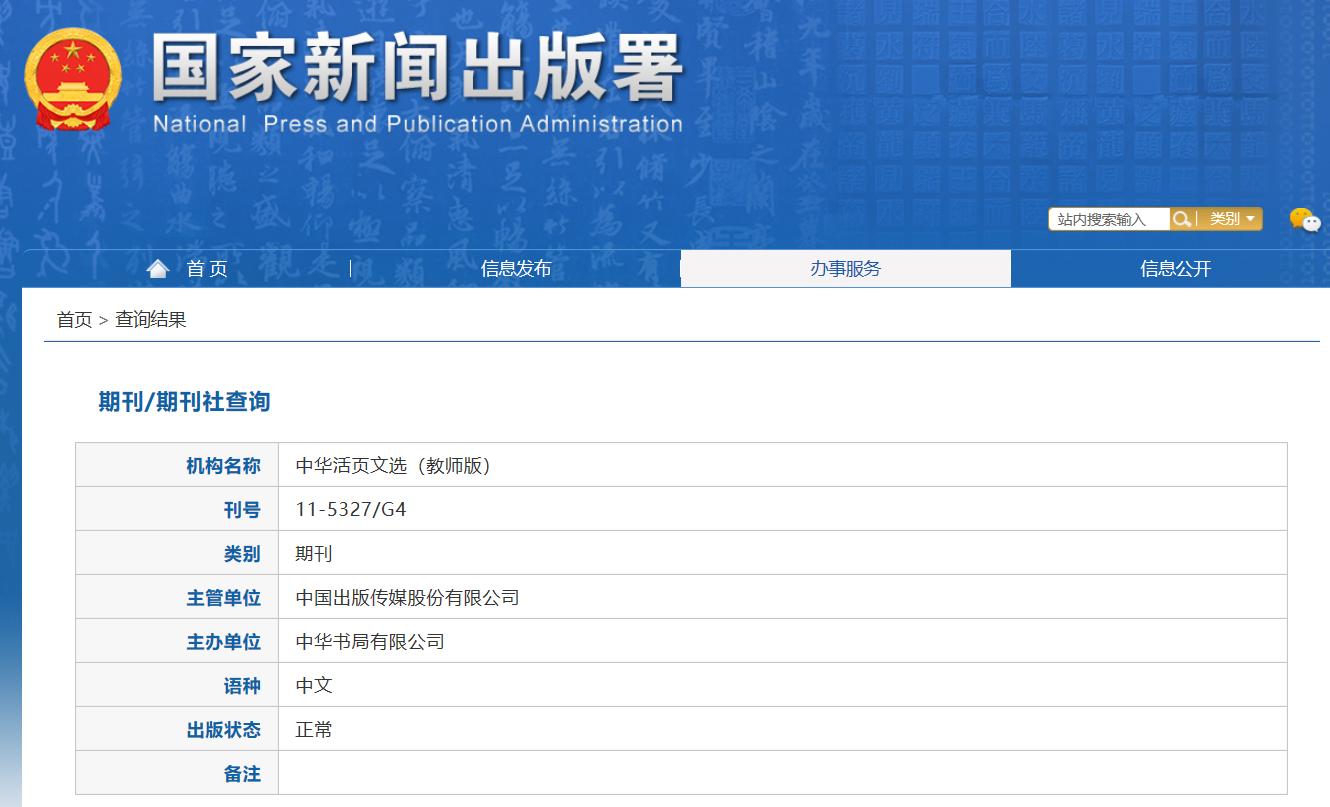Open the 信息公开 menu
Image resolution: width=1330 pixels, height=807 pixels.
click(x=1175, y=268)
